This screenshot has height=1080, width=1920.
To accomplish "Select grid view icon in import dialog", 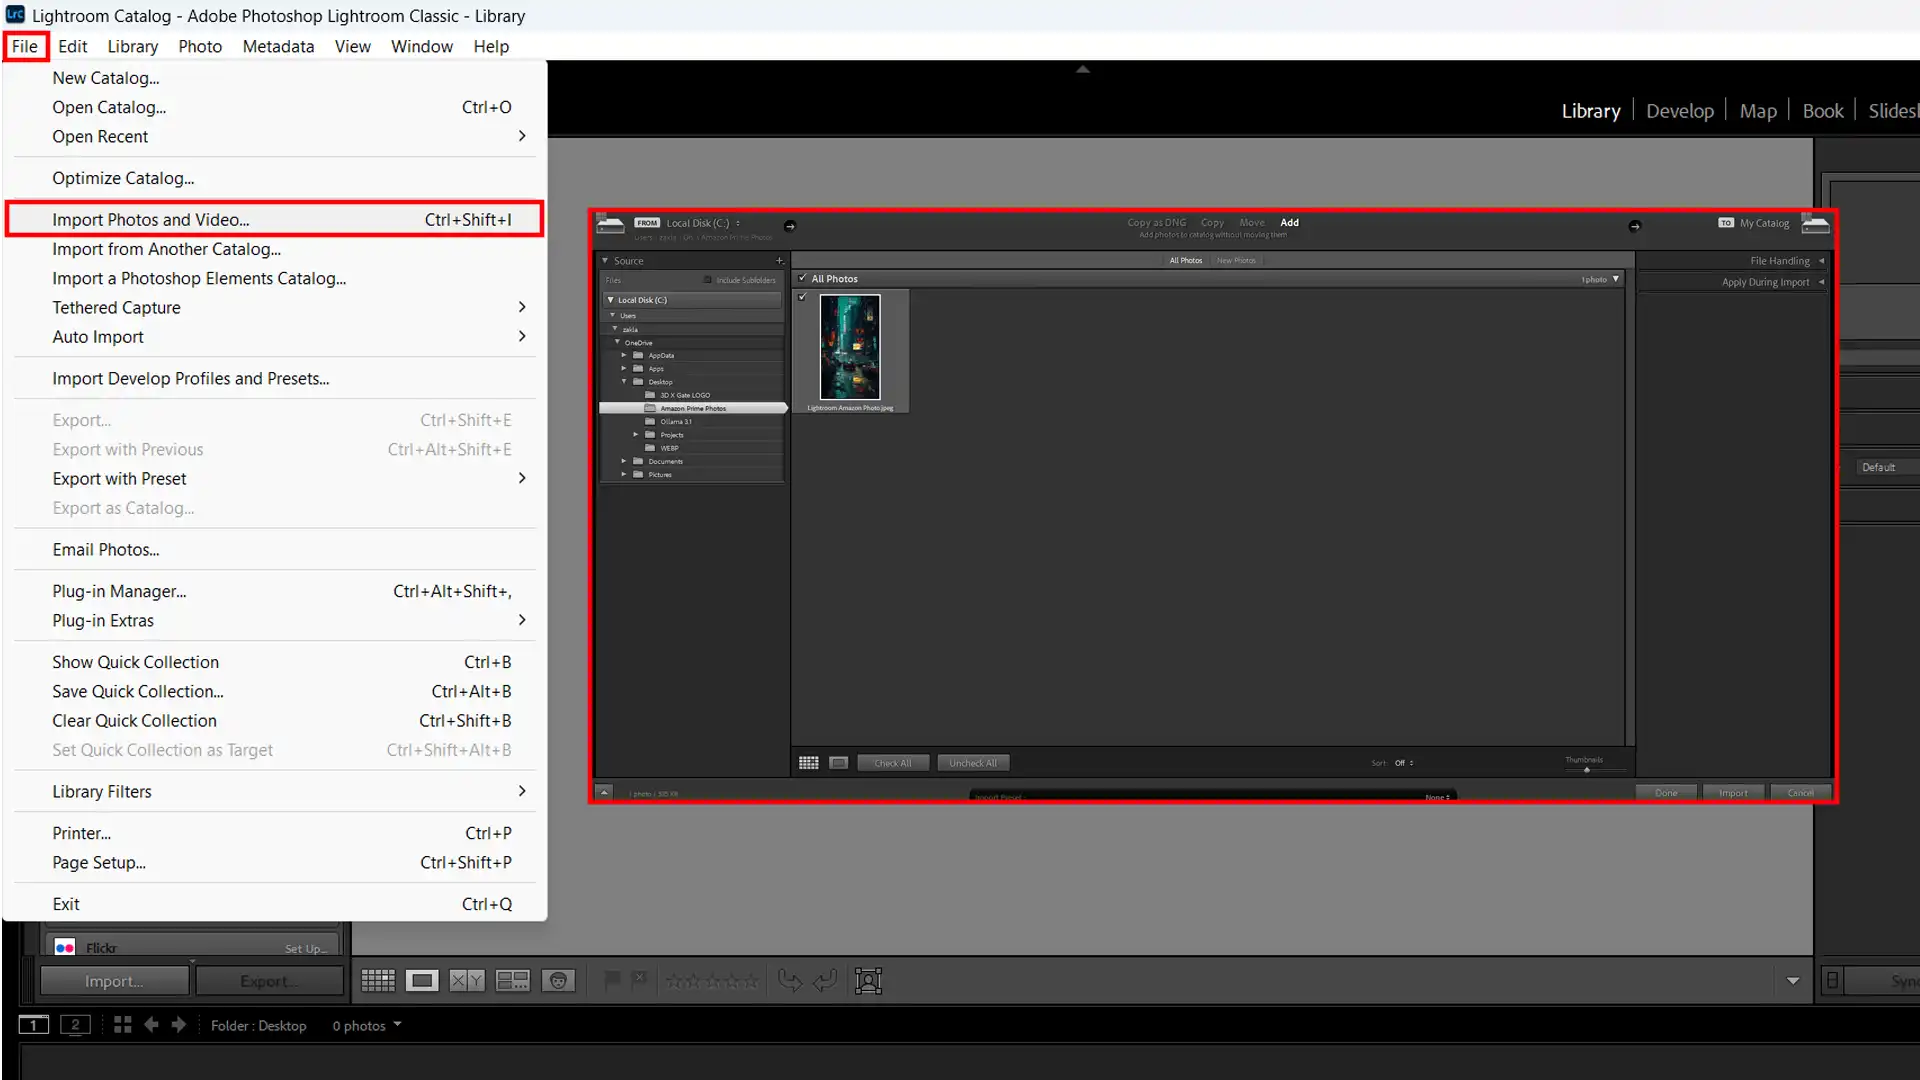I will tap(809, 763).
